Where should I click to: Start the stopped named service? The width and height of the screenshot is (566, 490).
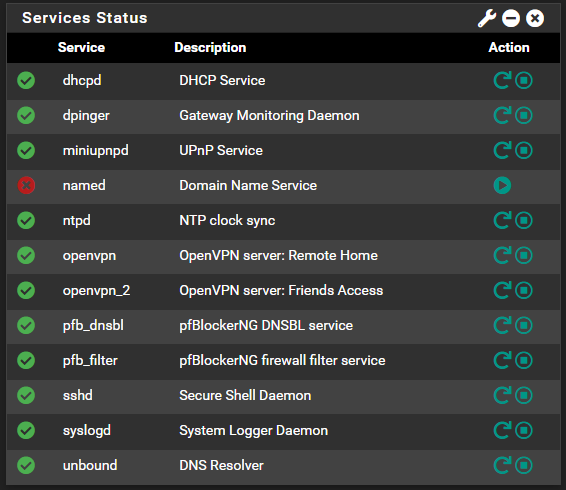502,185
